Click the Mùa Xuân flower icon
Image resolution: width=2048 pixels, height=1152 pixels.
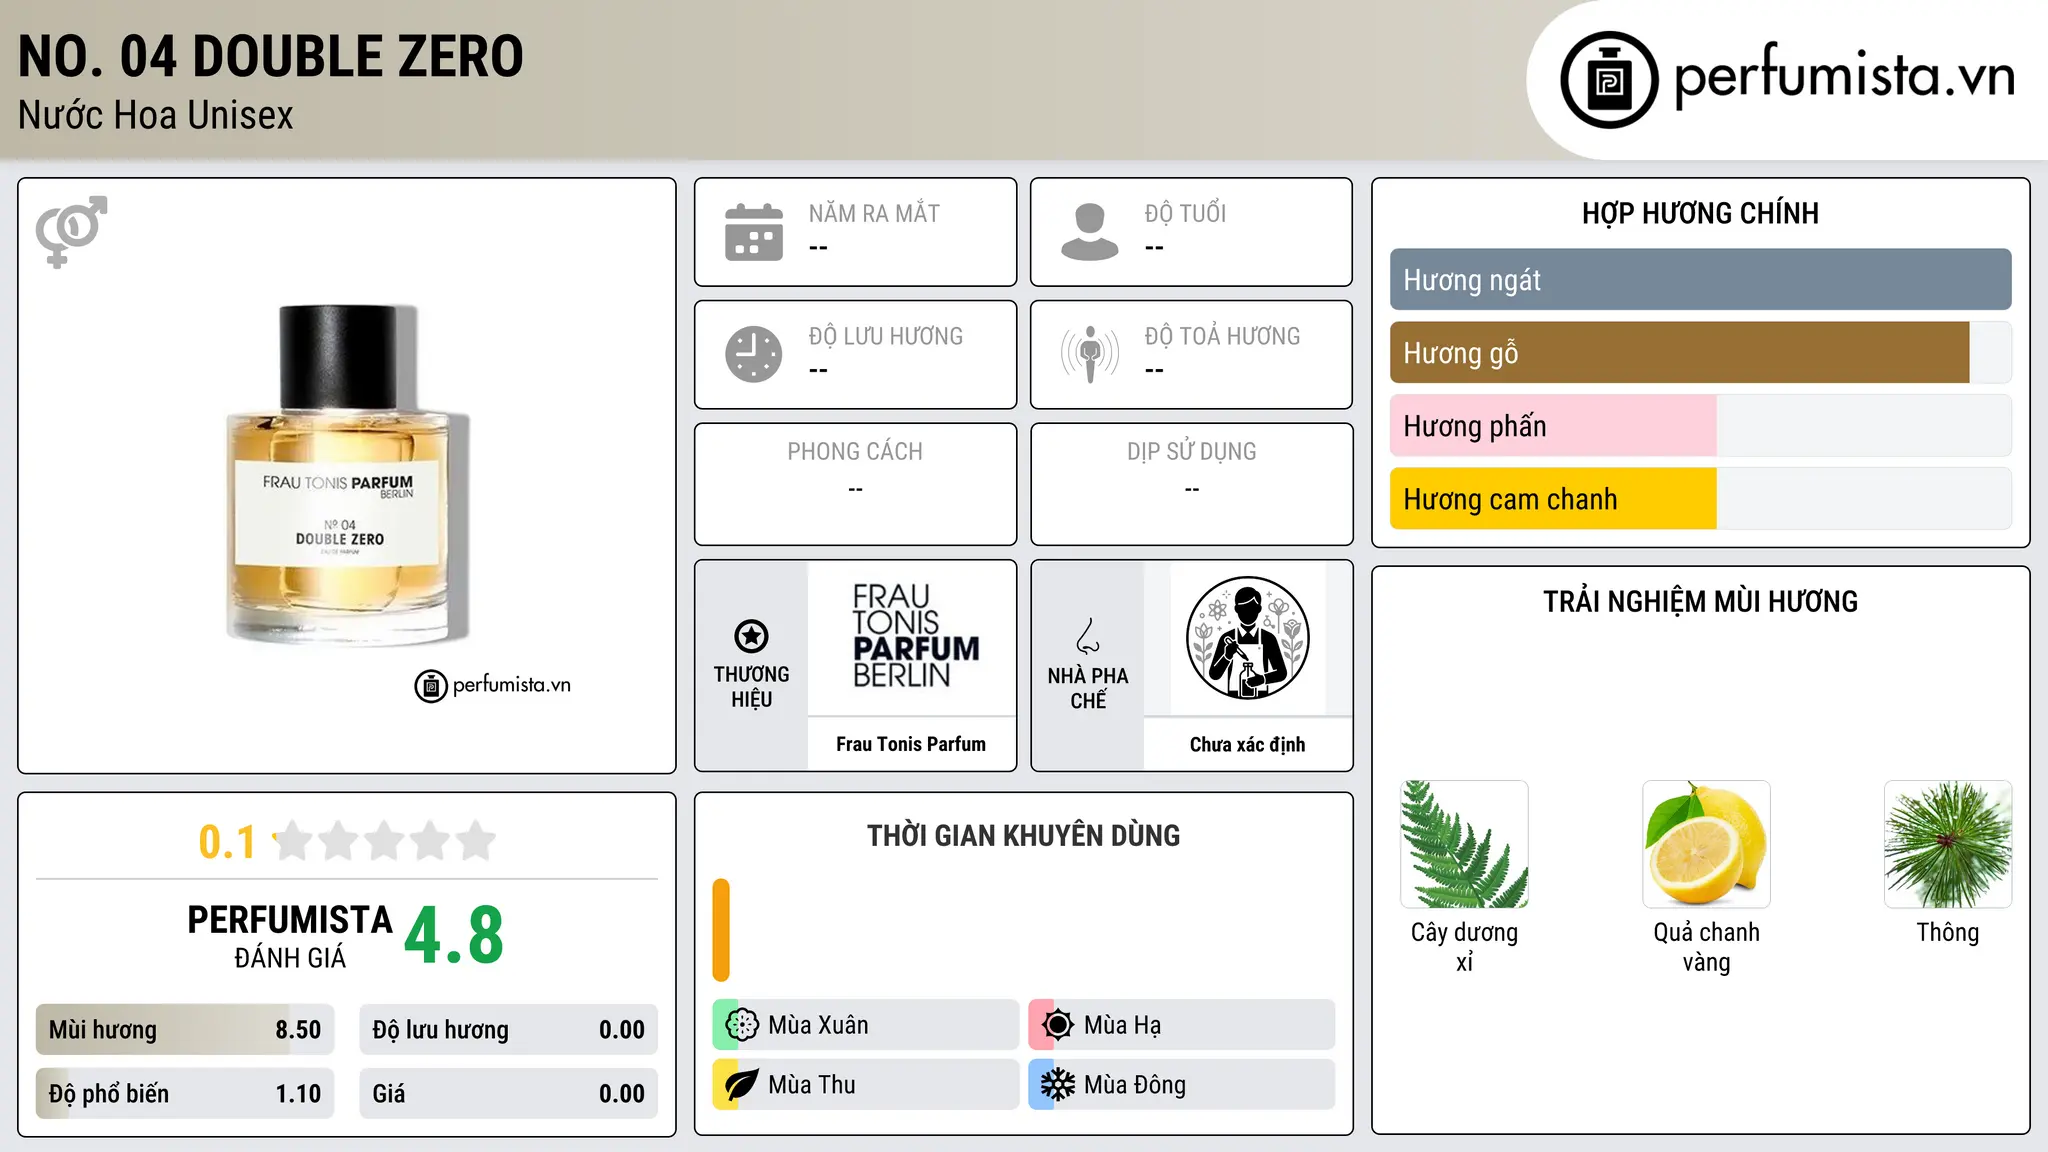point(742,1025)
